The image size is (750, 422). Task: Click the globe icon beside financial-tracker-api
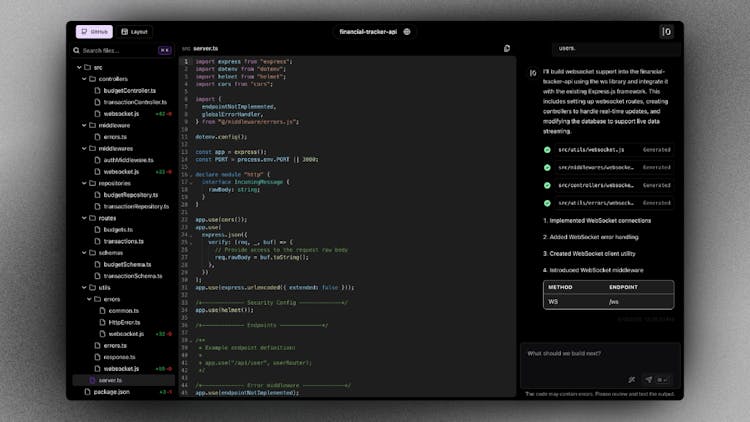click(407, 32)
